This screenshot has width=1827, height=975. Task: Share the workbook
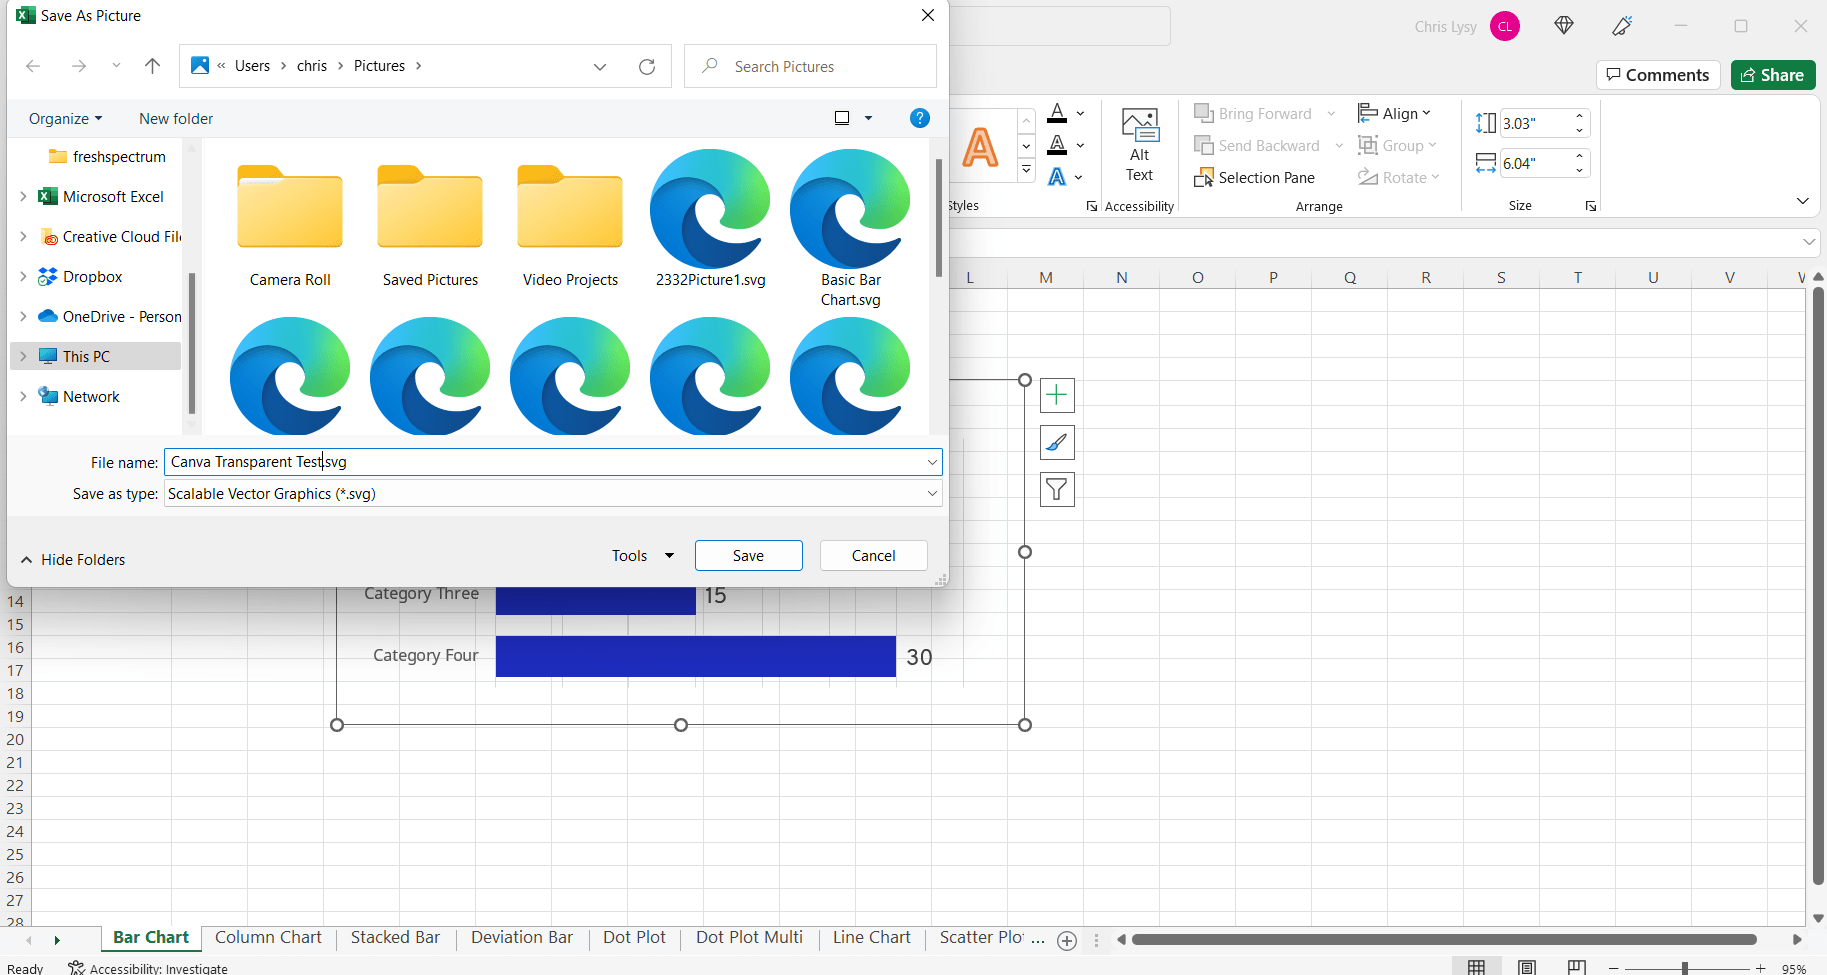(1773, 75)
